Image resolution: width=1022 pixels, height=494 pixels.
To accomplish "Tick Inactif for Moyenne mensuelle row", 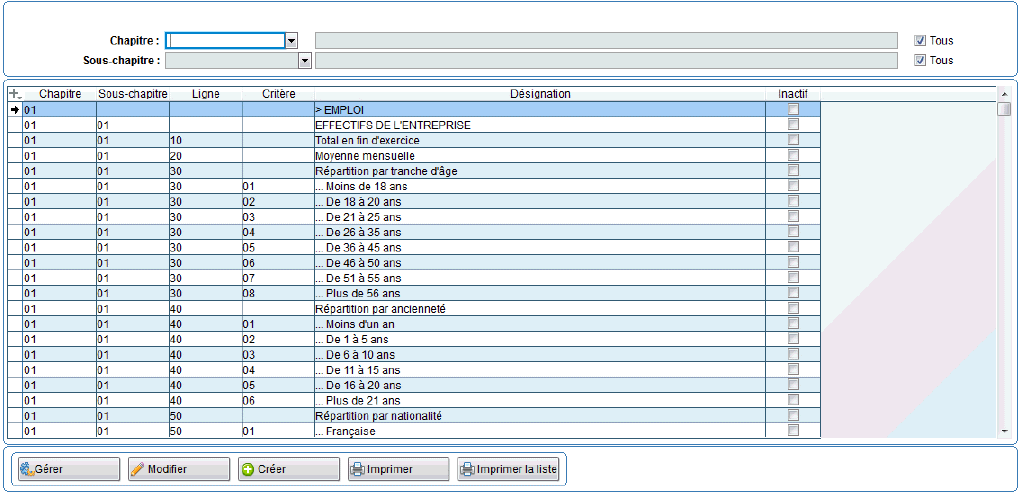I will pyautogui.click(x=793, y=155).
